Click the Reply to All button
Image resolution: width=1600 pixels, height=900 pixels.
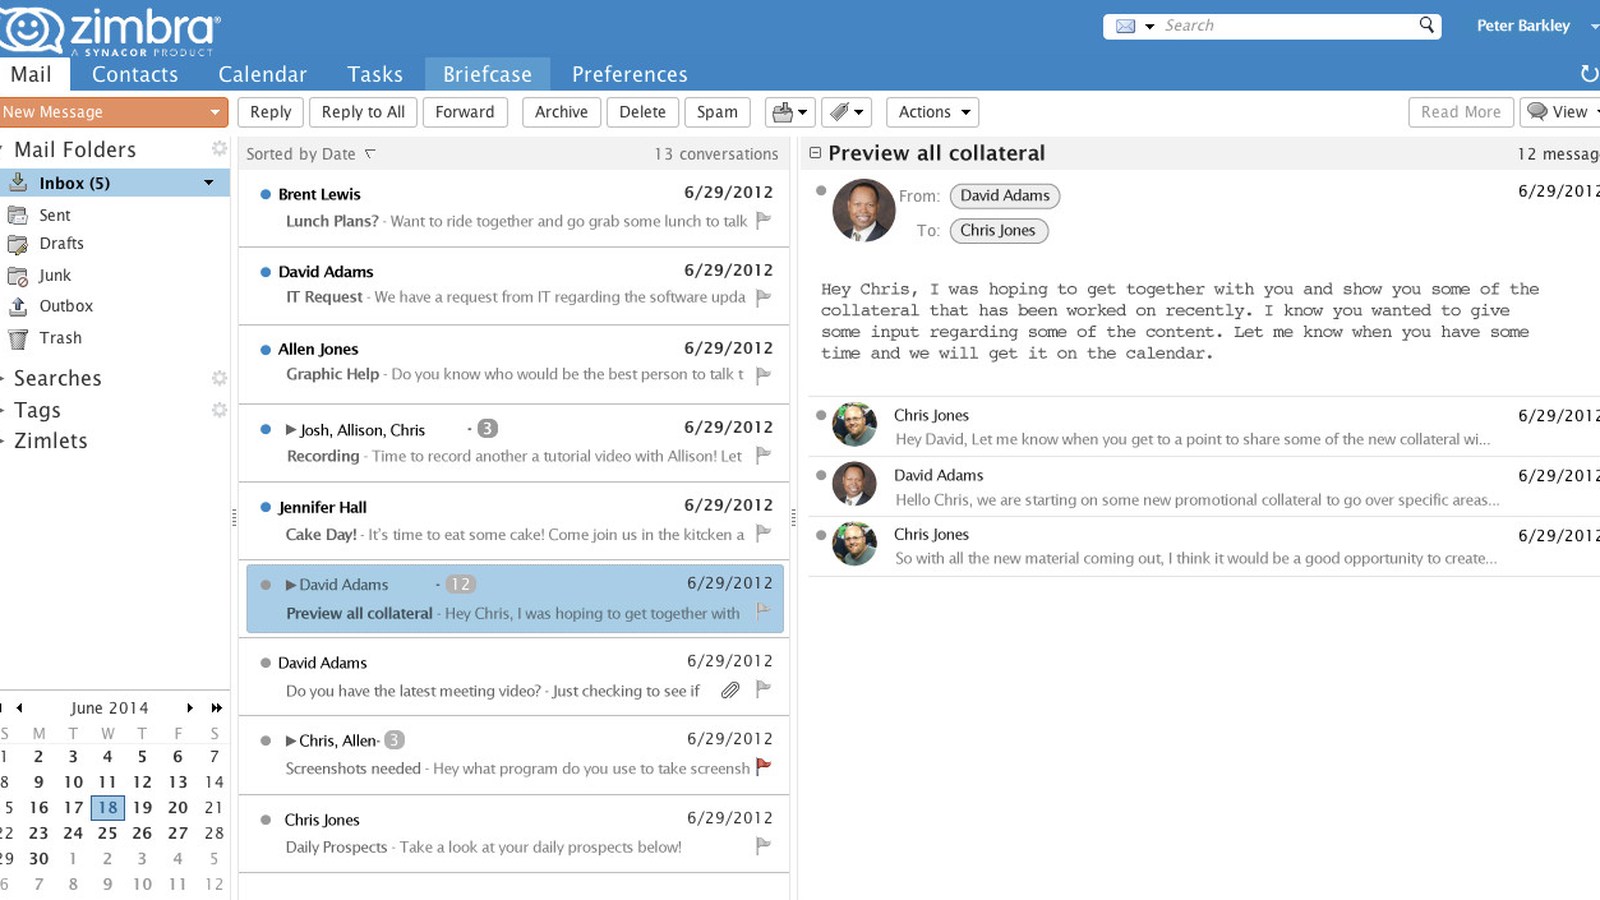[363, 112]
